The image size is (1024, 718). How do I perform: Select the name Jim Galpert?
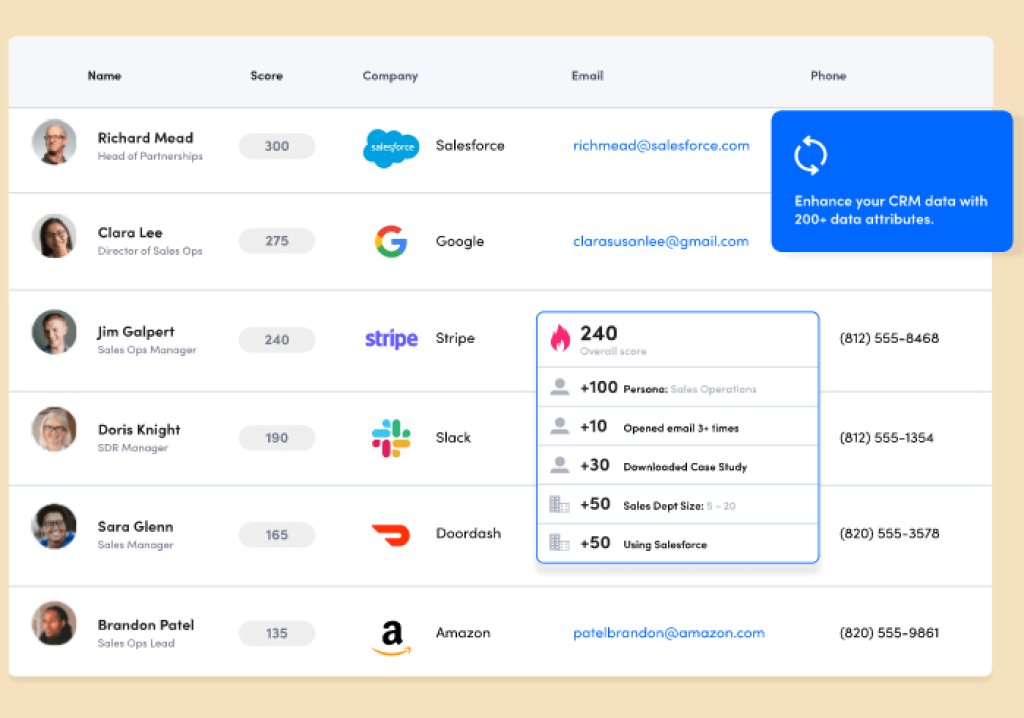[x=136, y=332]
